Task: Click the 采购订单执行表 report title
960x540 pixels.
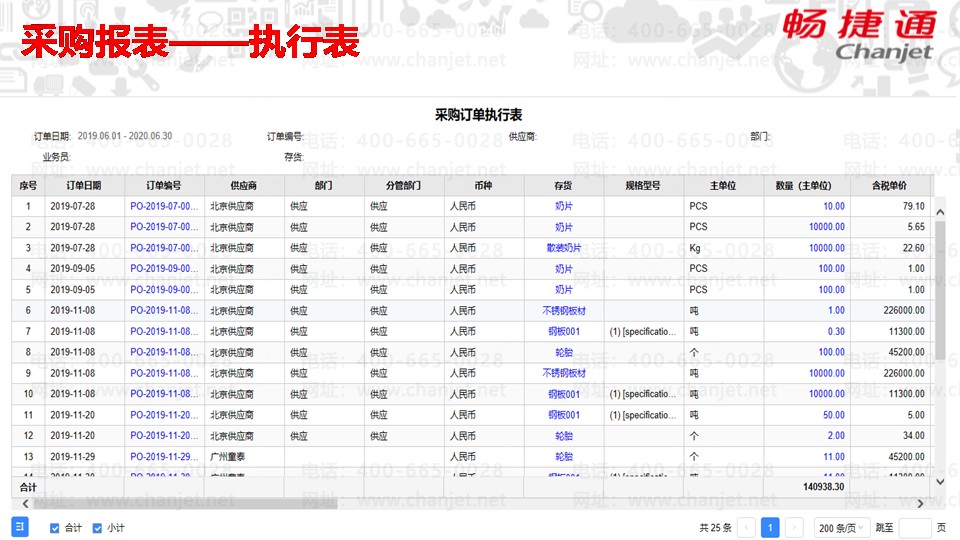Action: pos(478,114)
